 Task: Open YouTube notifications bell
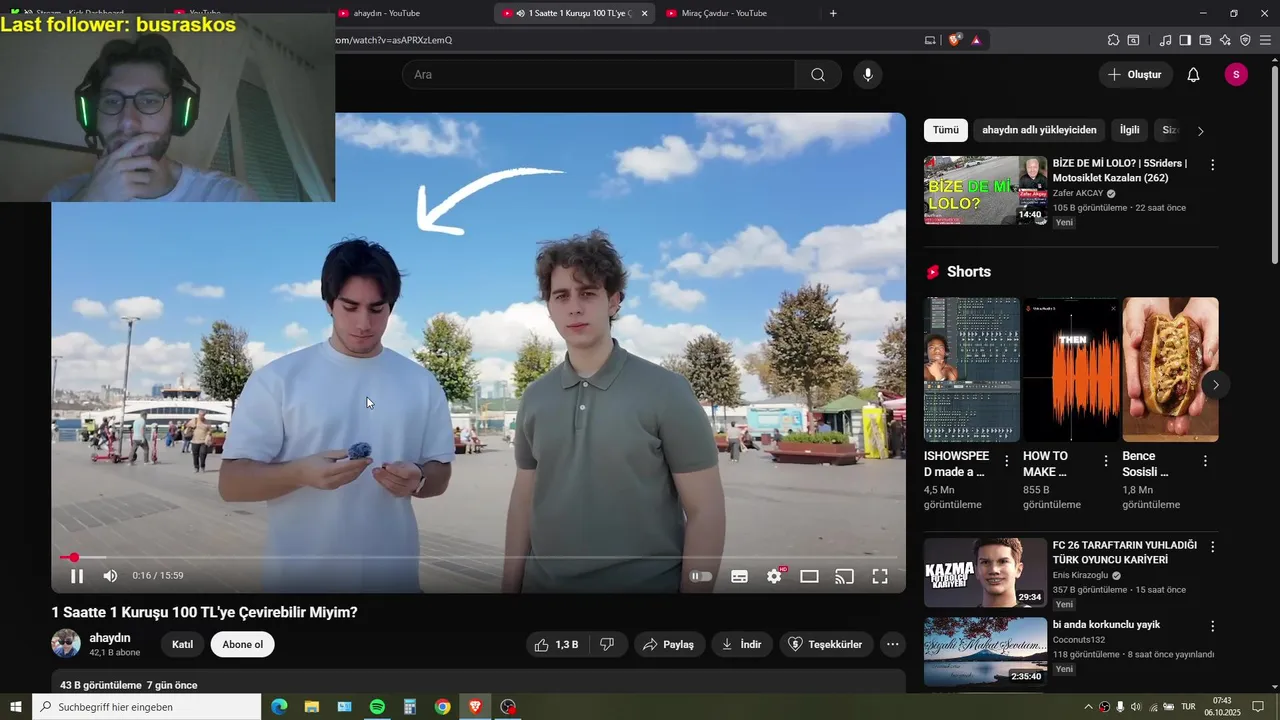tap(1193, 75)
